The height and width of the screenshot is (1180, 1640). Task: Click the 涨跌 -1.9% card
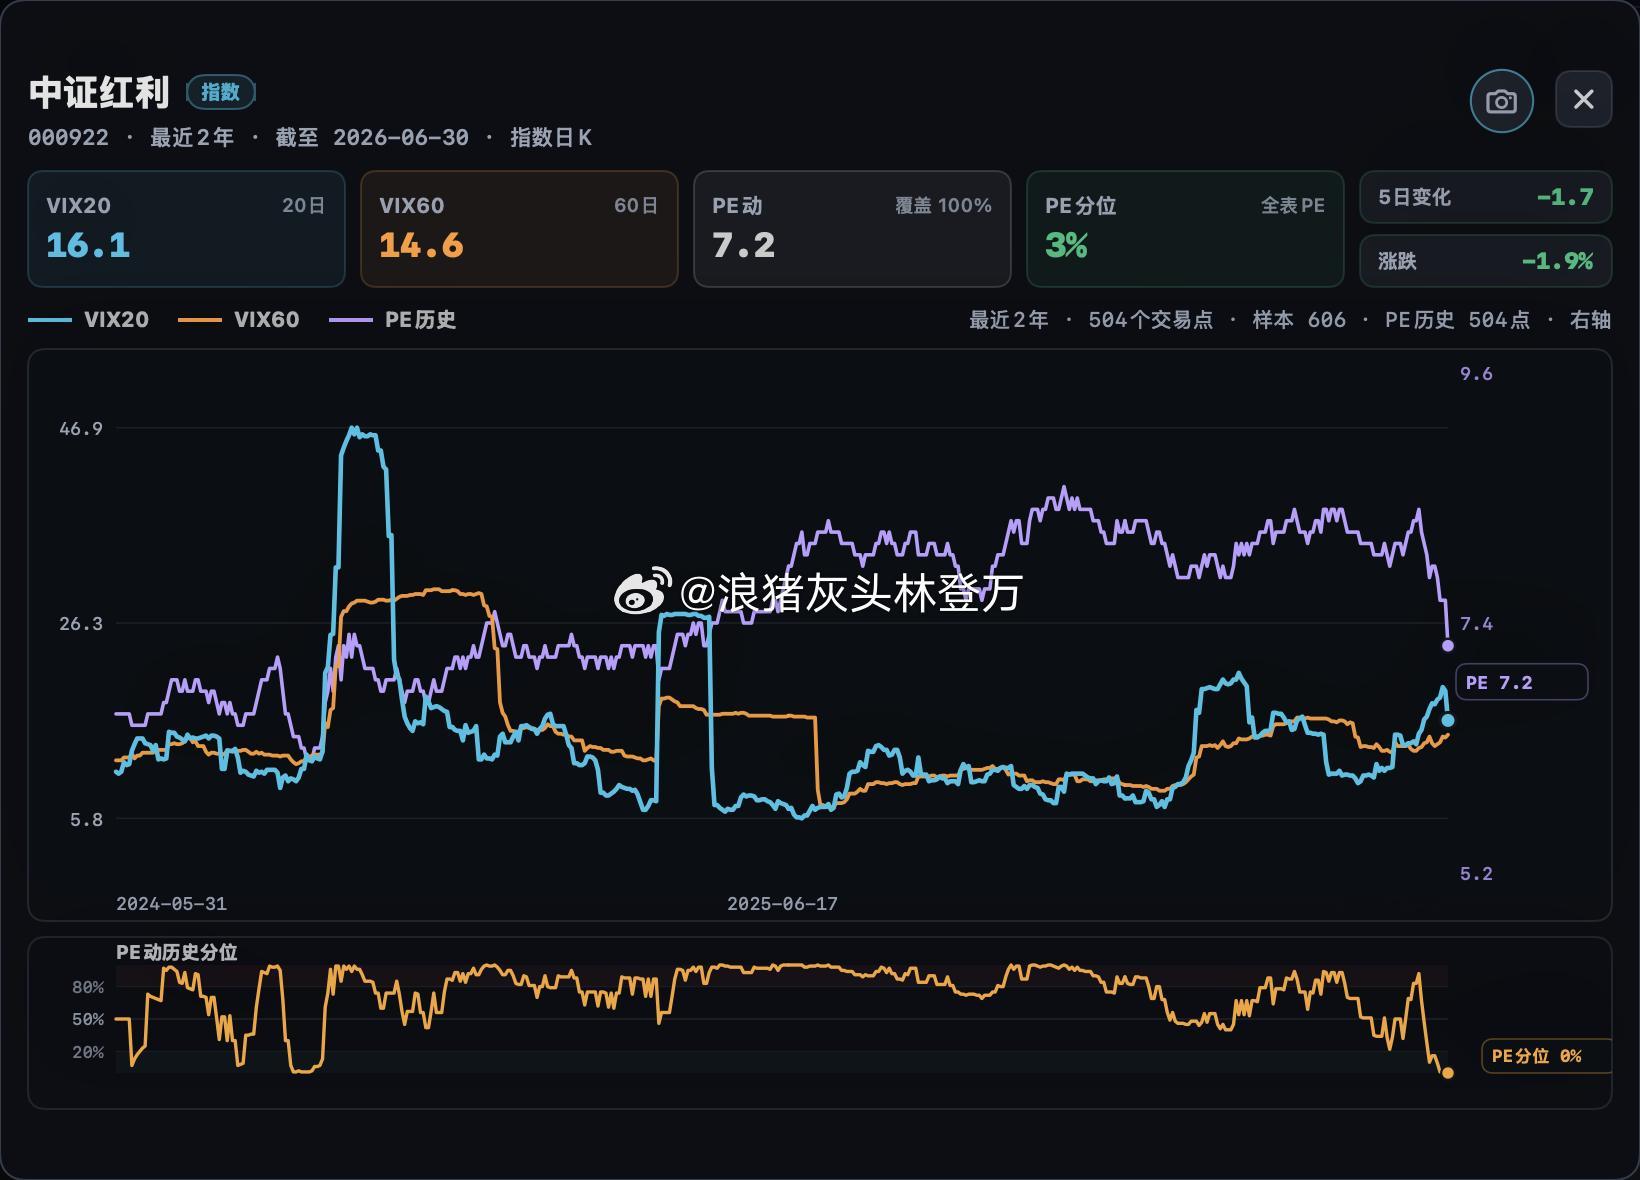coord(1485,261)
